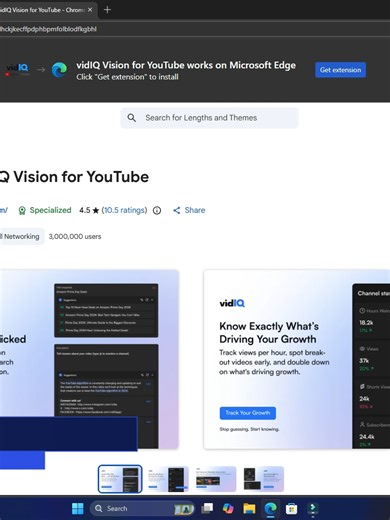
Task: Select the fourth screenshot thumbnail
Action: (x=263, y=479)
